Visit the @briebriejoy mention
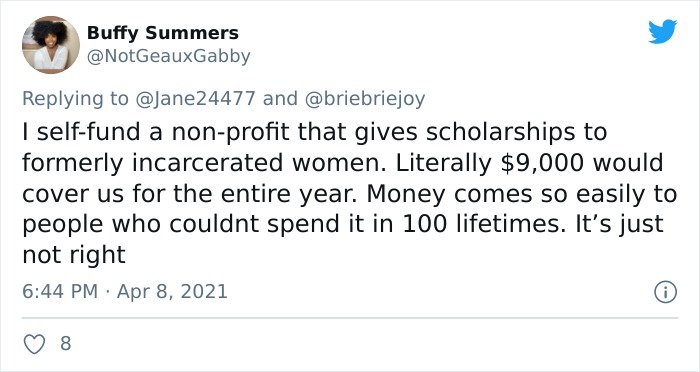The height and width of the screenshot is (372, 700). point(365,99)
